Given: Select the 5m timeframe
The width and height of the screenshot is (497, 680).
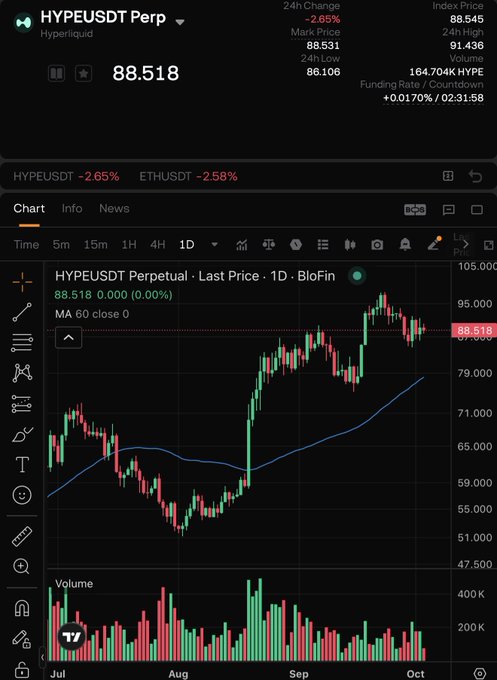Looking at the screenshot, I should (x=61, y=245).
